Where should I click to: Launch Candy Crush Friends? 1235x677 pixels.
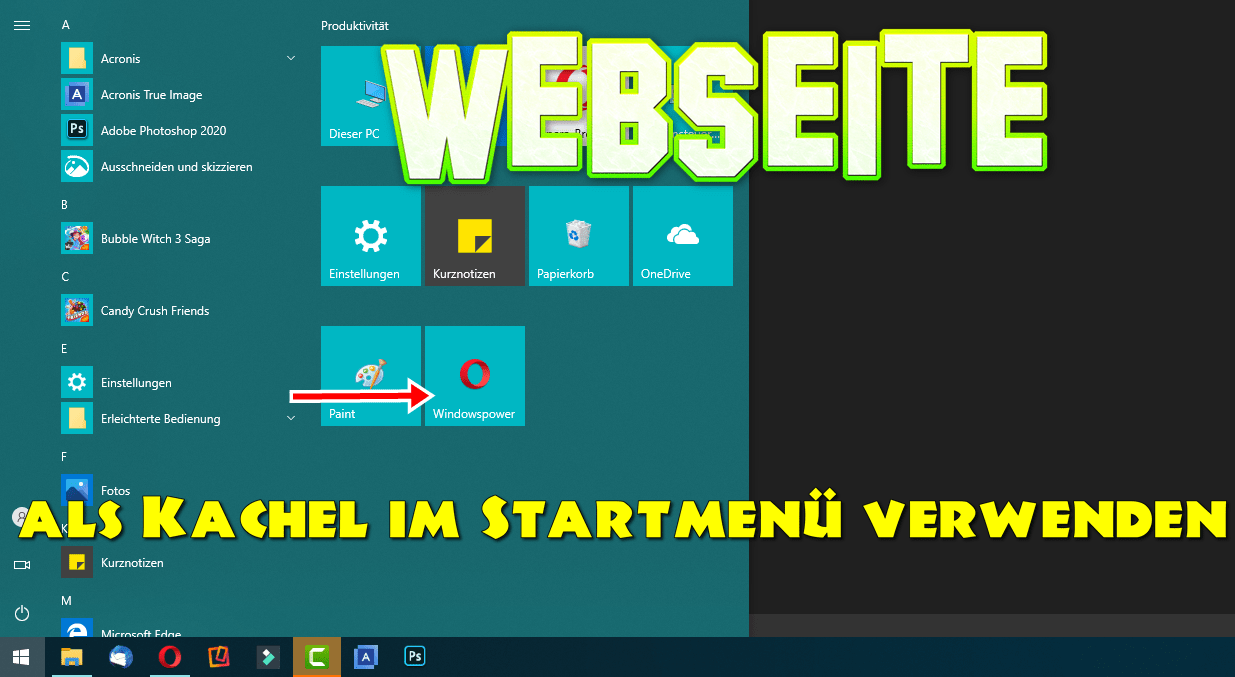coord(180,311)
